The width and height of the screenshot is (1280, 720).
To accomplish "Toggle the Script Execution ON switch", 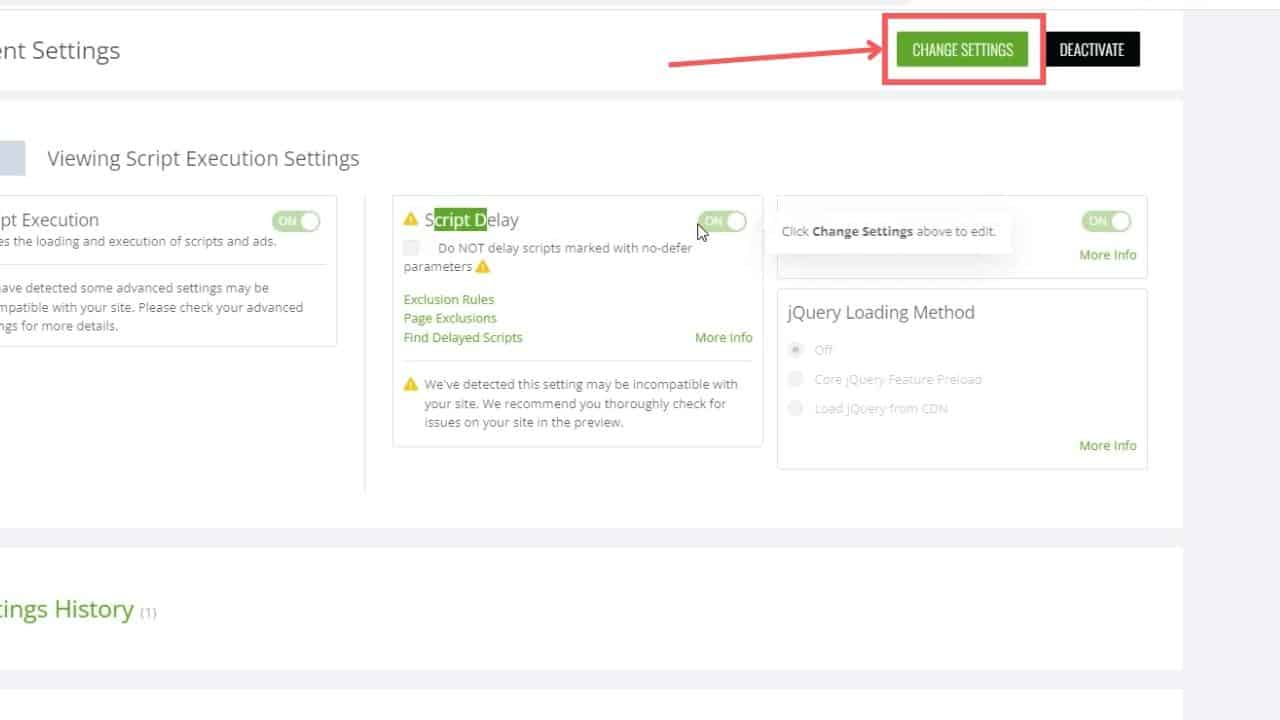I will click(x=296, y=221).
